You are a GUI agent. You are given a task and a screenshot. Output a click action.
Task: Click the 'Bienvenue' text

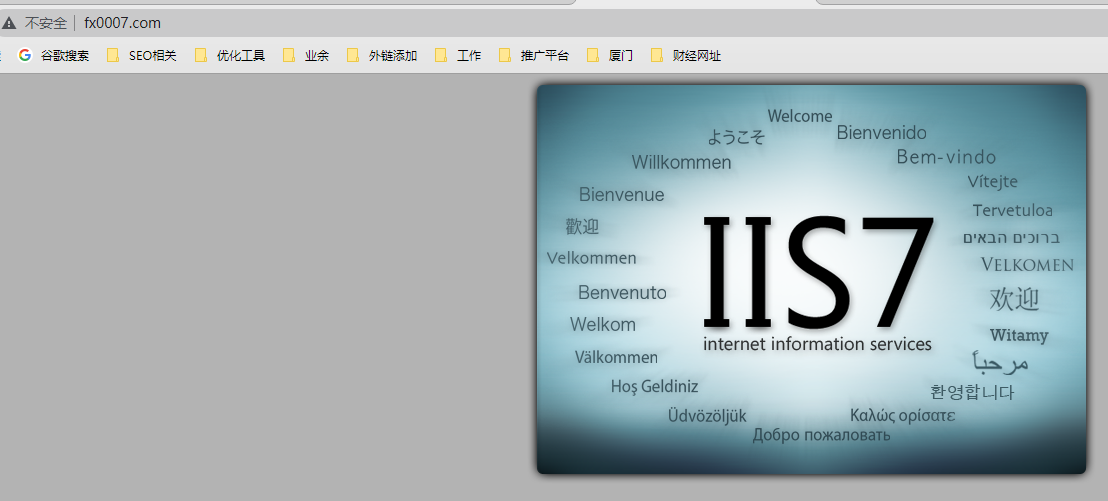pos(621,194)
